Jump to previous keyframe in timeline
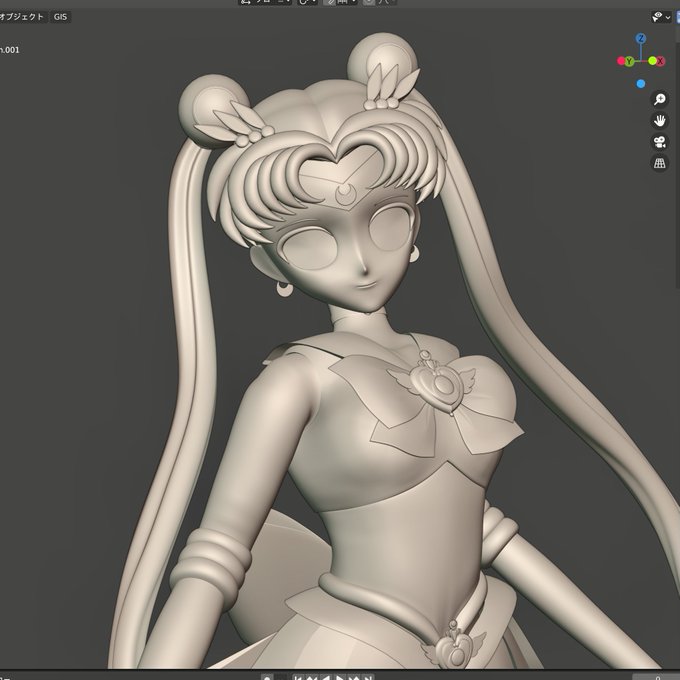680x680 pixels. click(312, 677)
